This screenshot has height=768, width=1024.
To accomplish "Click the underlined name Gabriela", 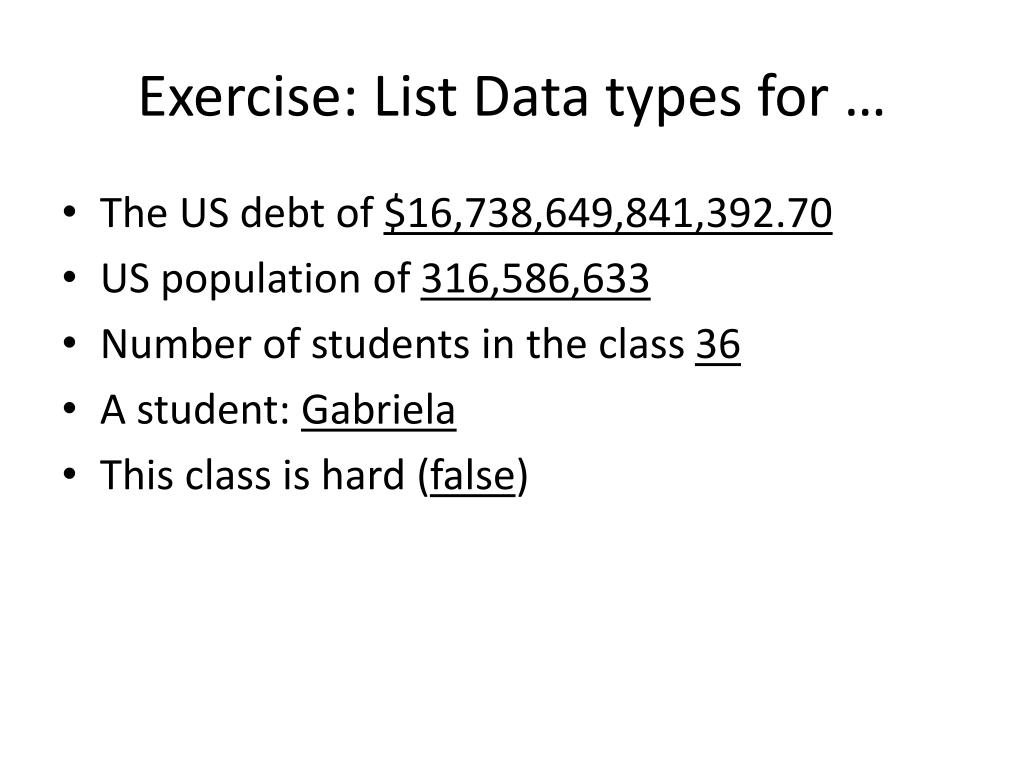I will 378,411.
